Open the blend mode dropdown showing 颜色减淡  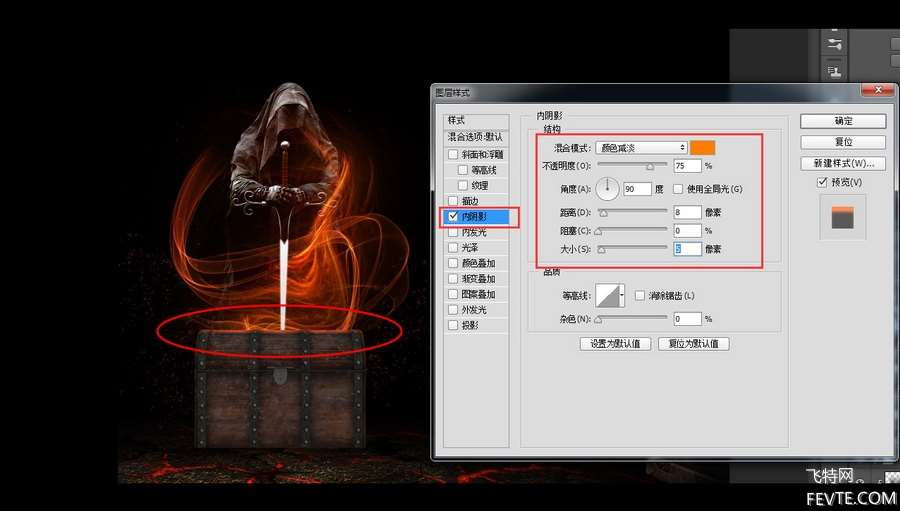[x=641, y=148]
